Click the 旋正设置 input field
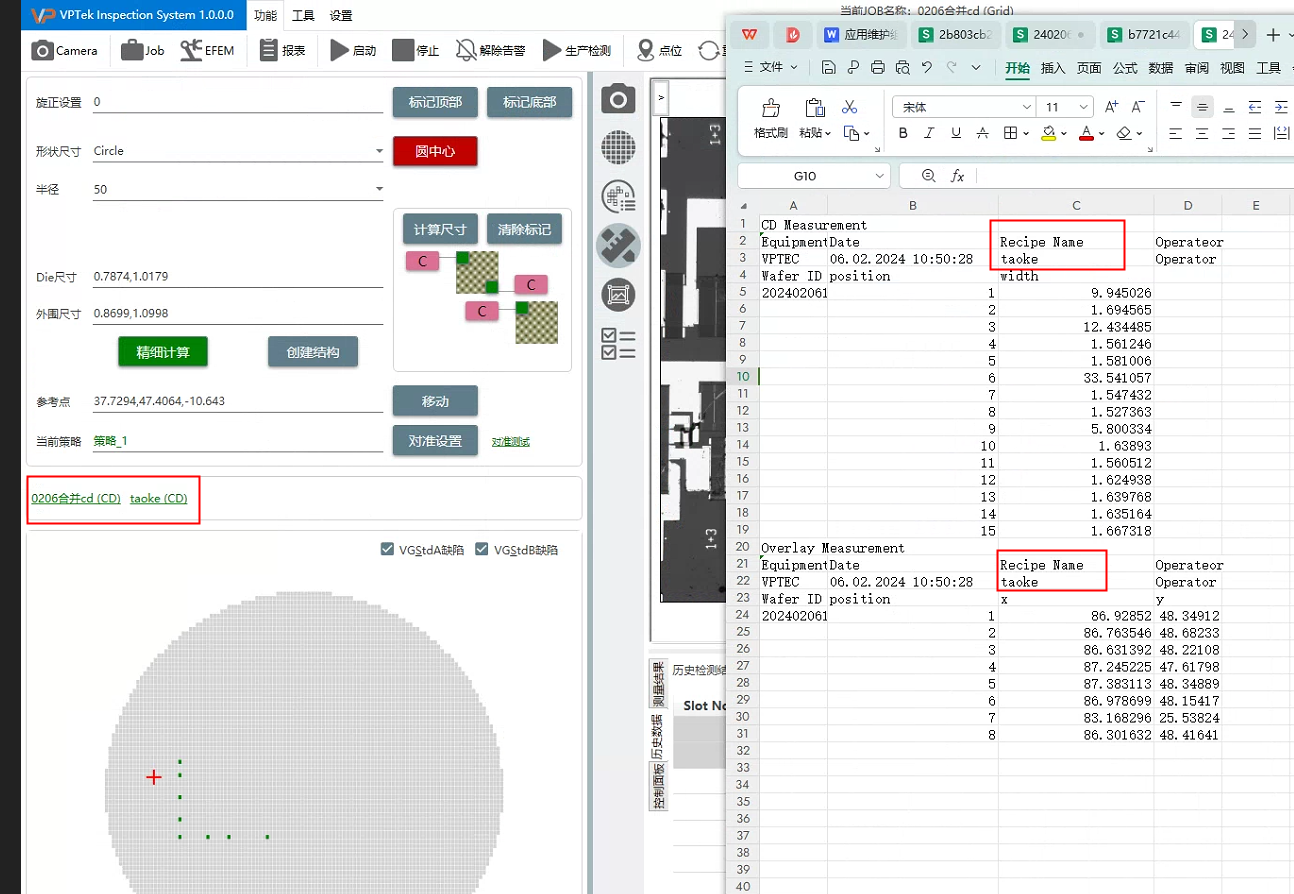Viewport: 1294px width, 894px height. click(x=237, y=102)
